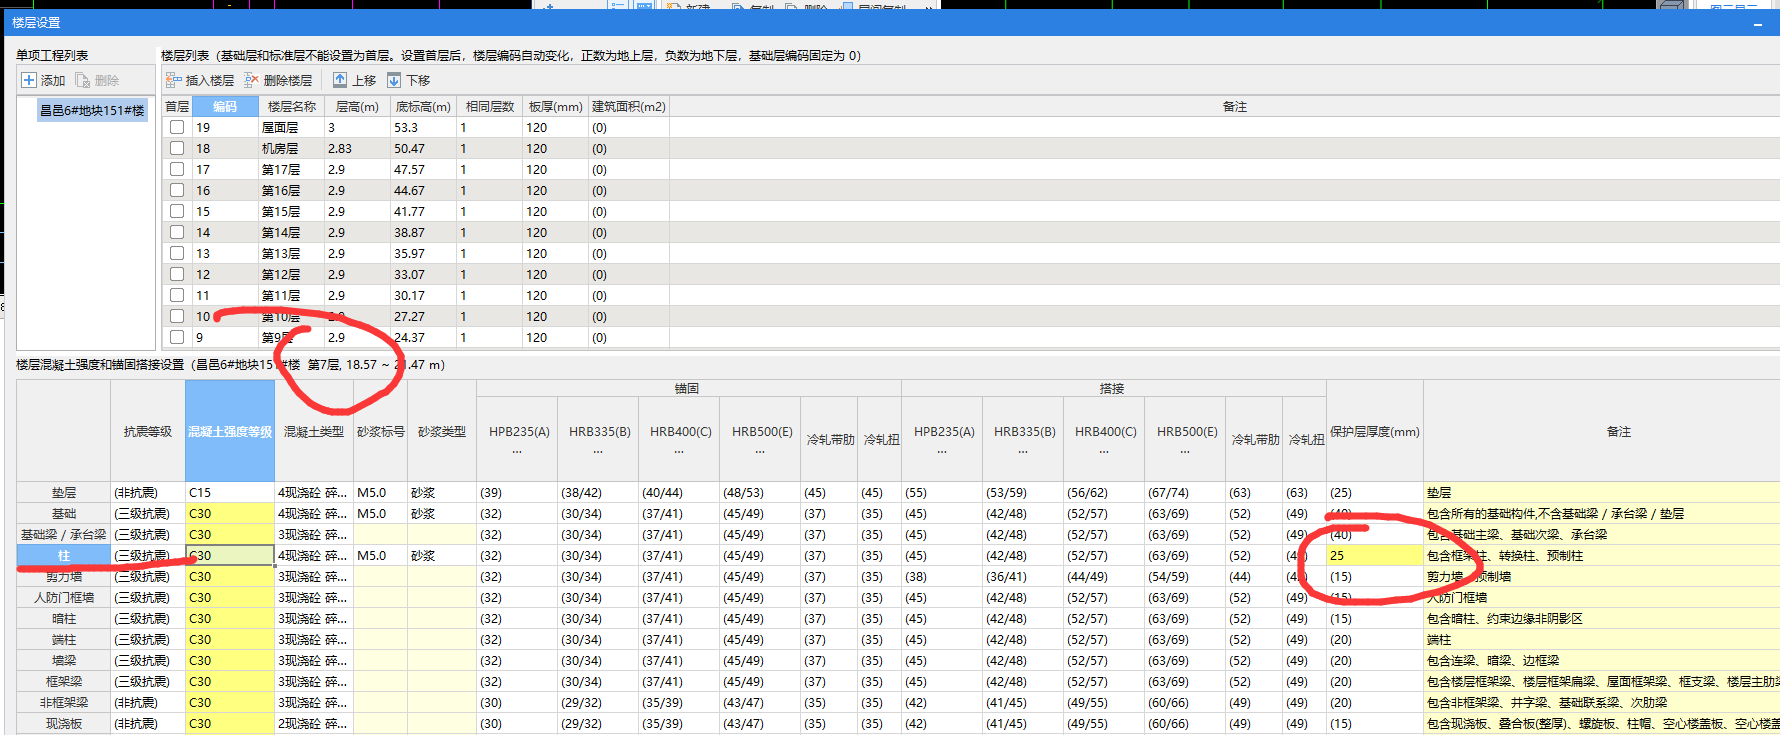Click the 层高(m) column header
The width and height of the screenshot is (1780, 735).
(357, 106)
